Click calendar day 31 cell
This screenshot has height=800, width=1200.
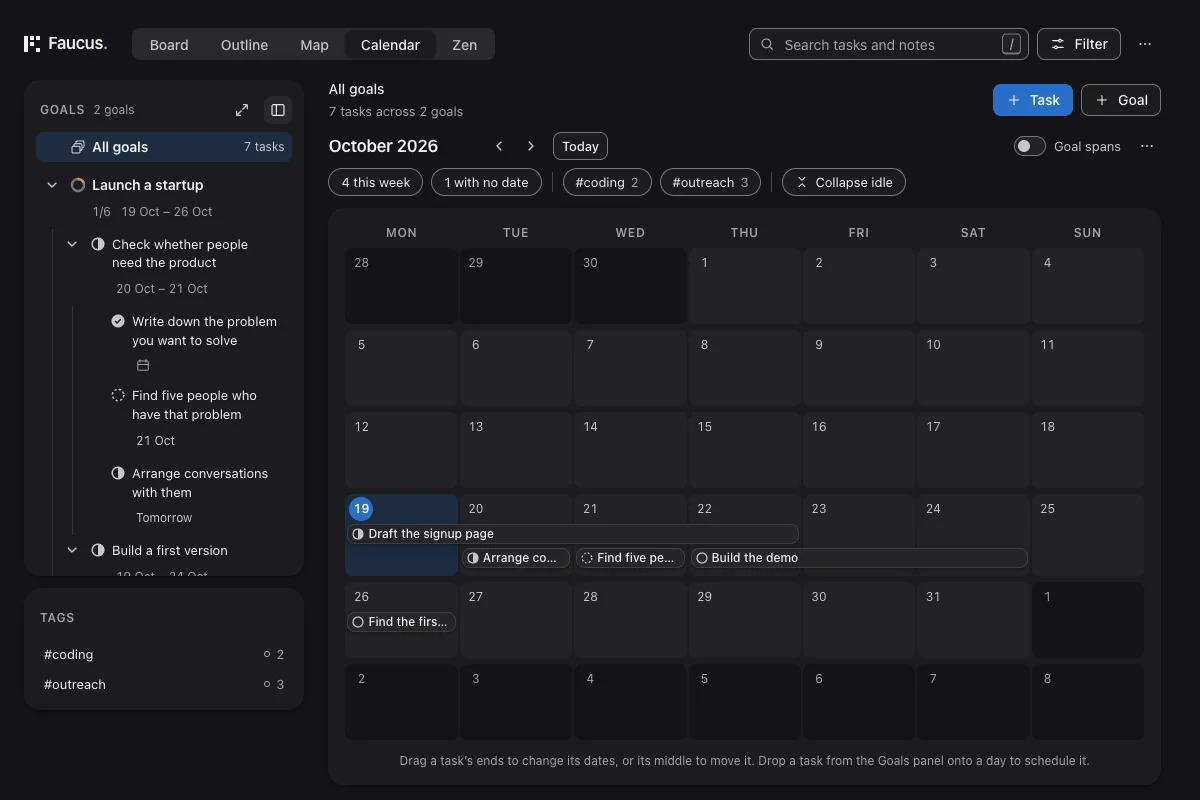[x=973, y=620]
